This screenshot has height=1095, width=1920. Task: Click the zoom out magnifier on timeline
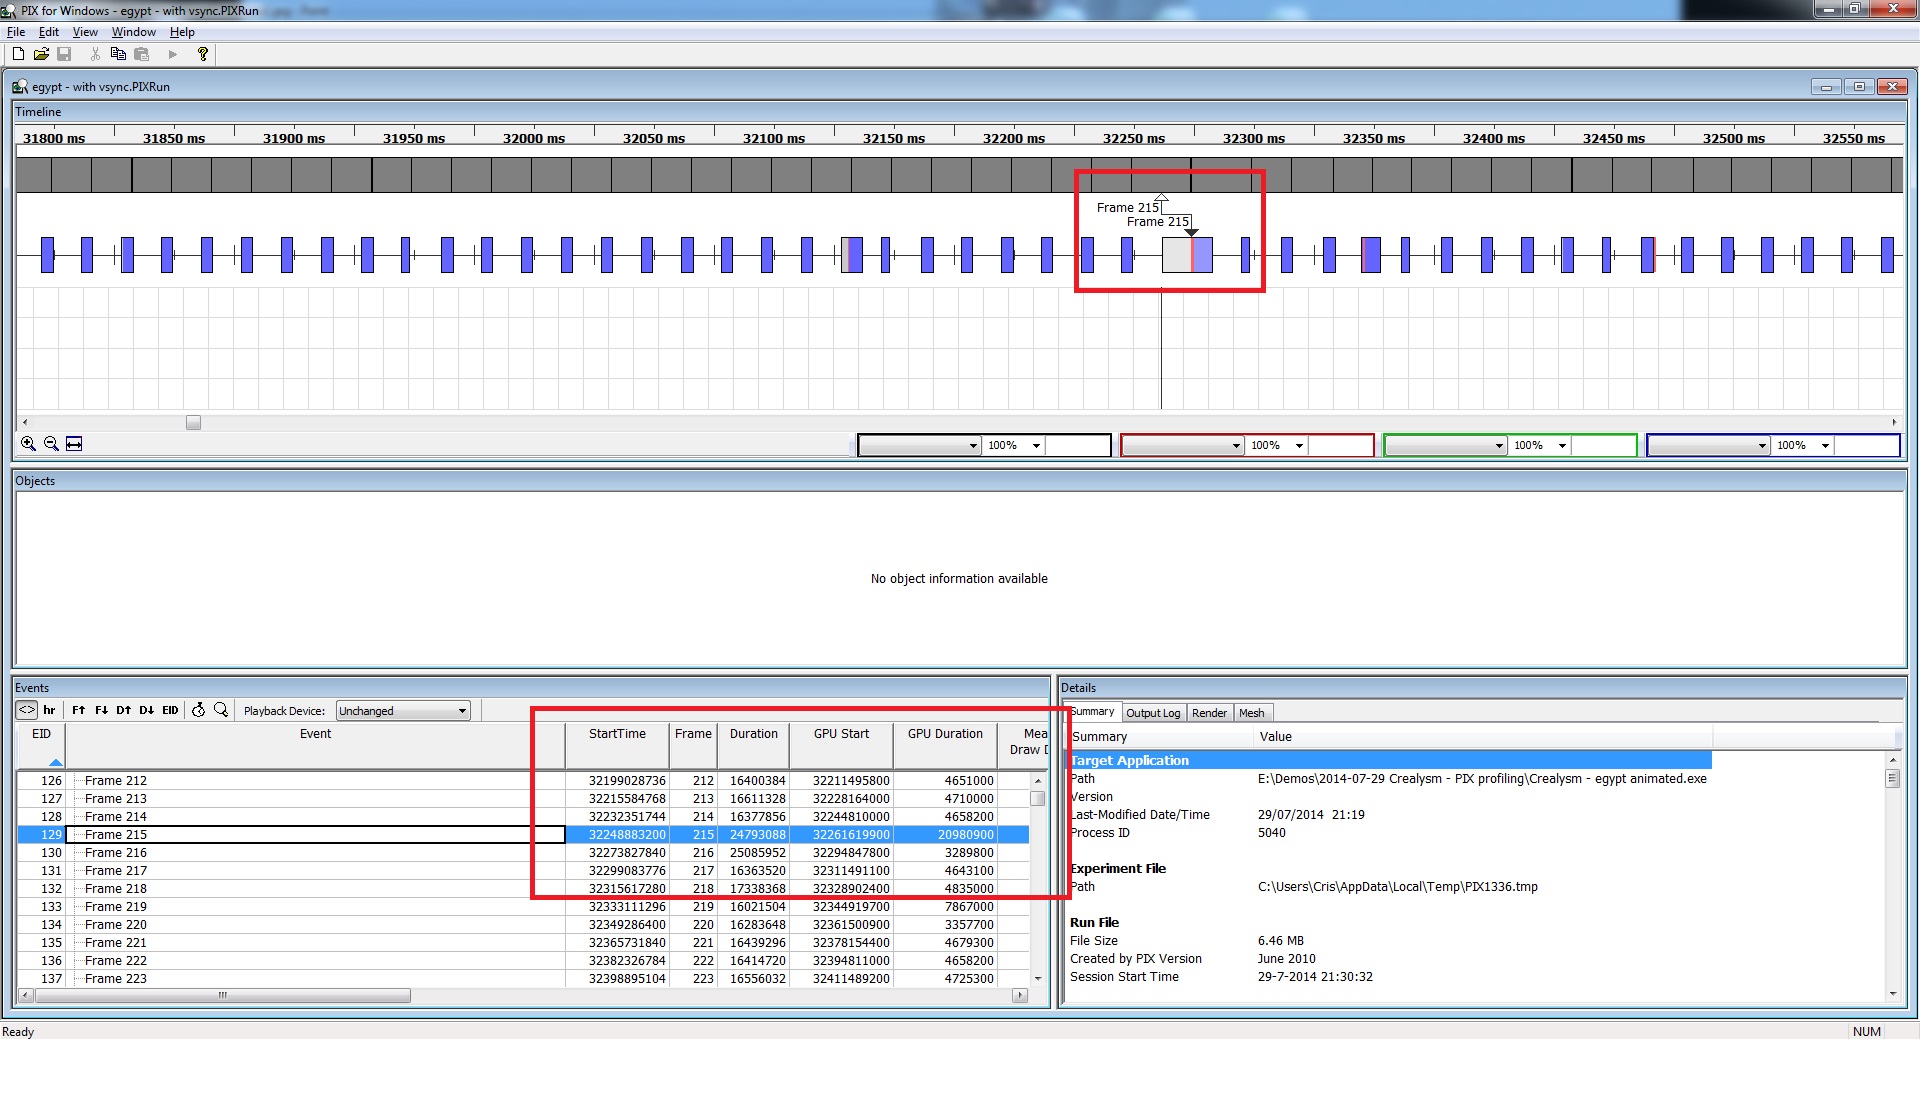(x=51, y=444)
